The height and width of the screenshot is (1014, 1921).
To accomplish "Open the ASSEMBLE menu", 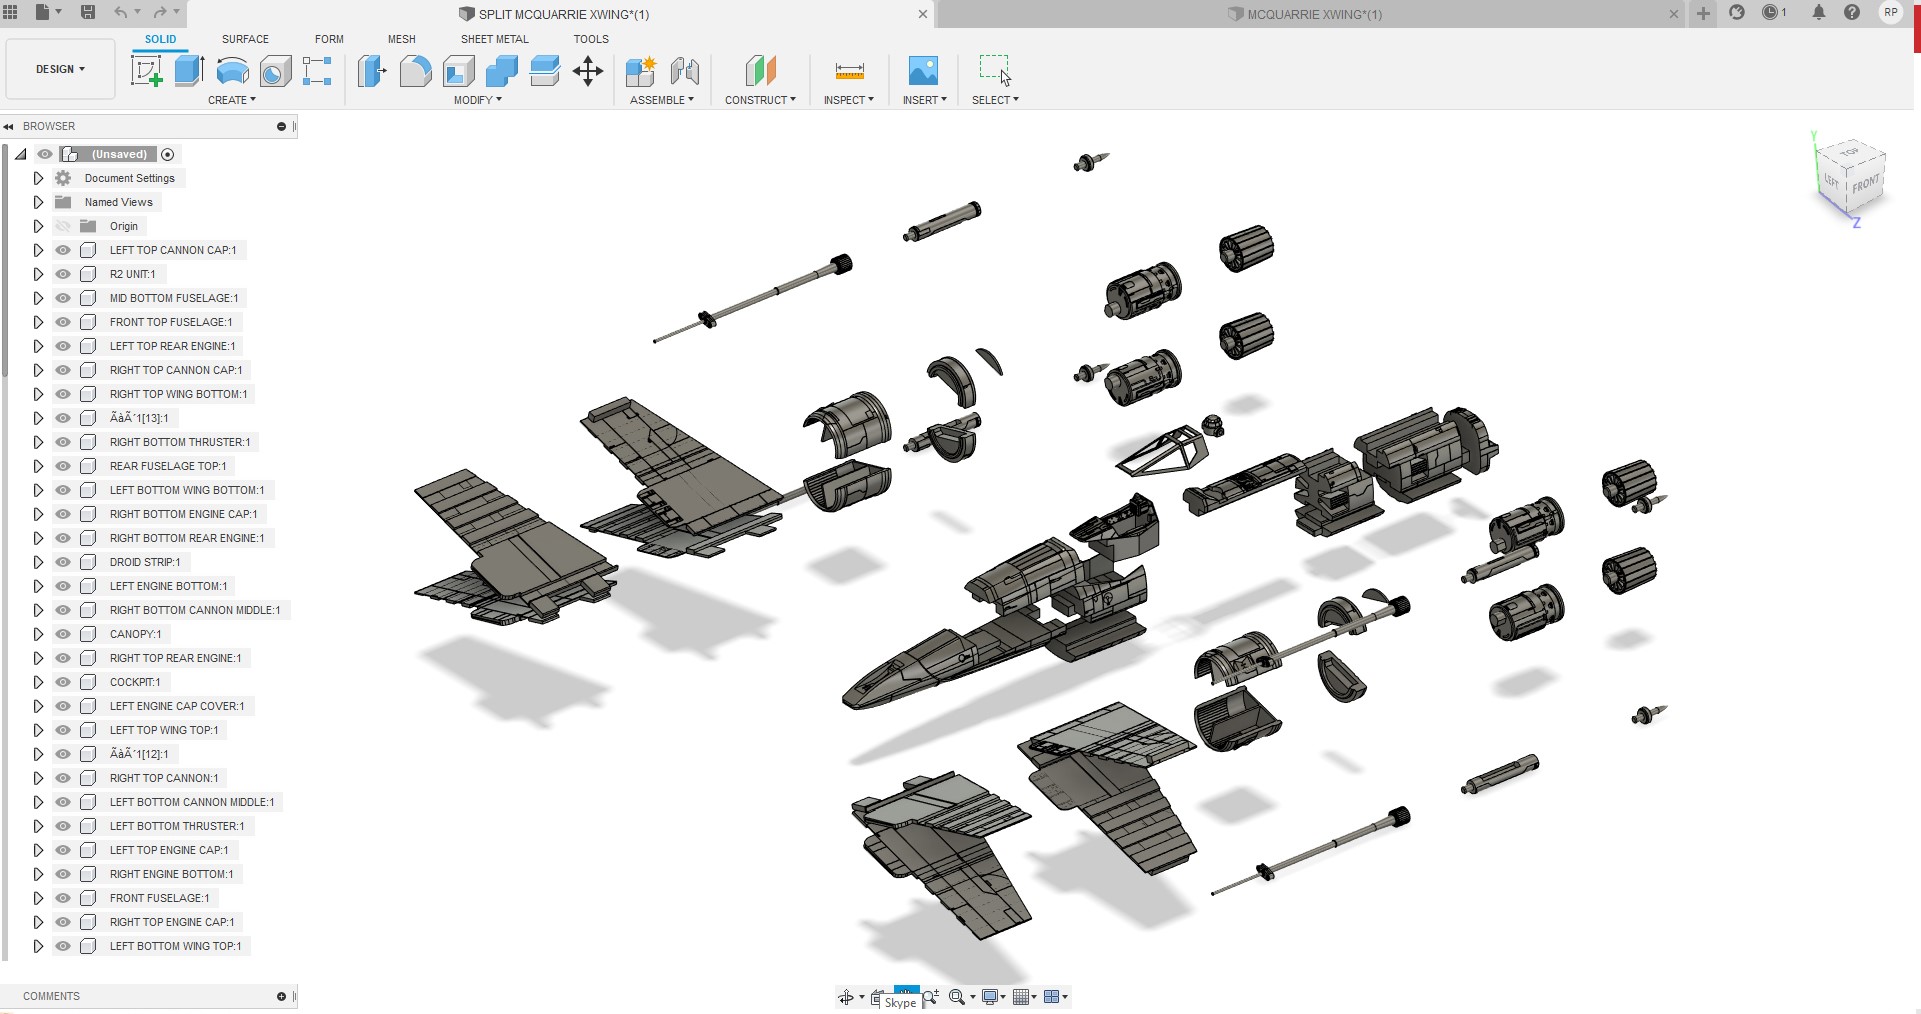I will [662, 100].
